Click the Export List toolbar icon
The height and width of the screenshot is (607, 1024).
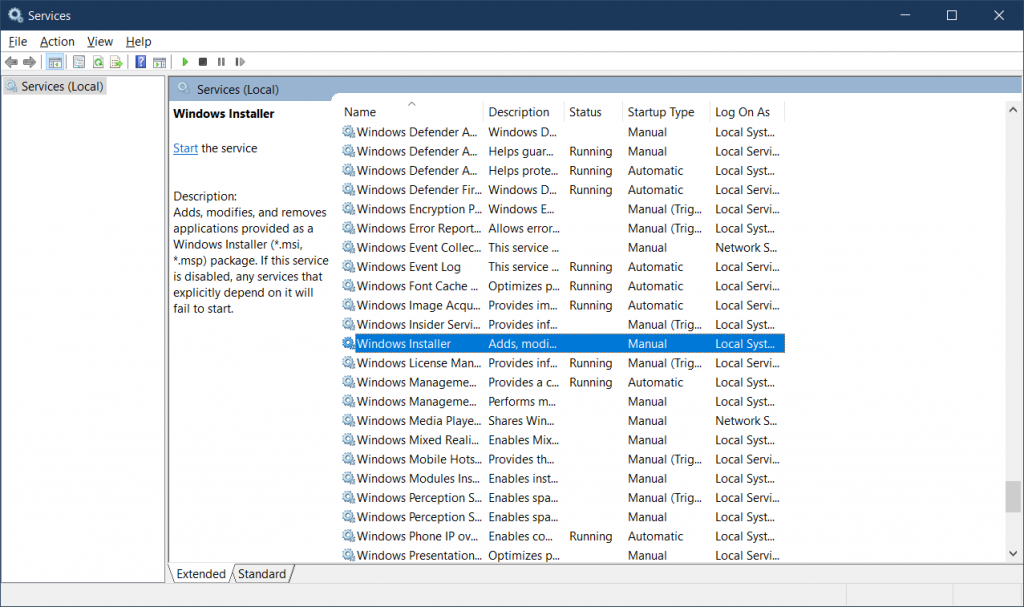pos(116,62)
